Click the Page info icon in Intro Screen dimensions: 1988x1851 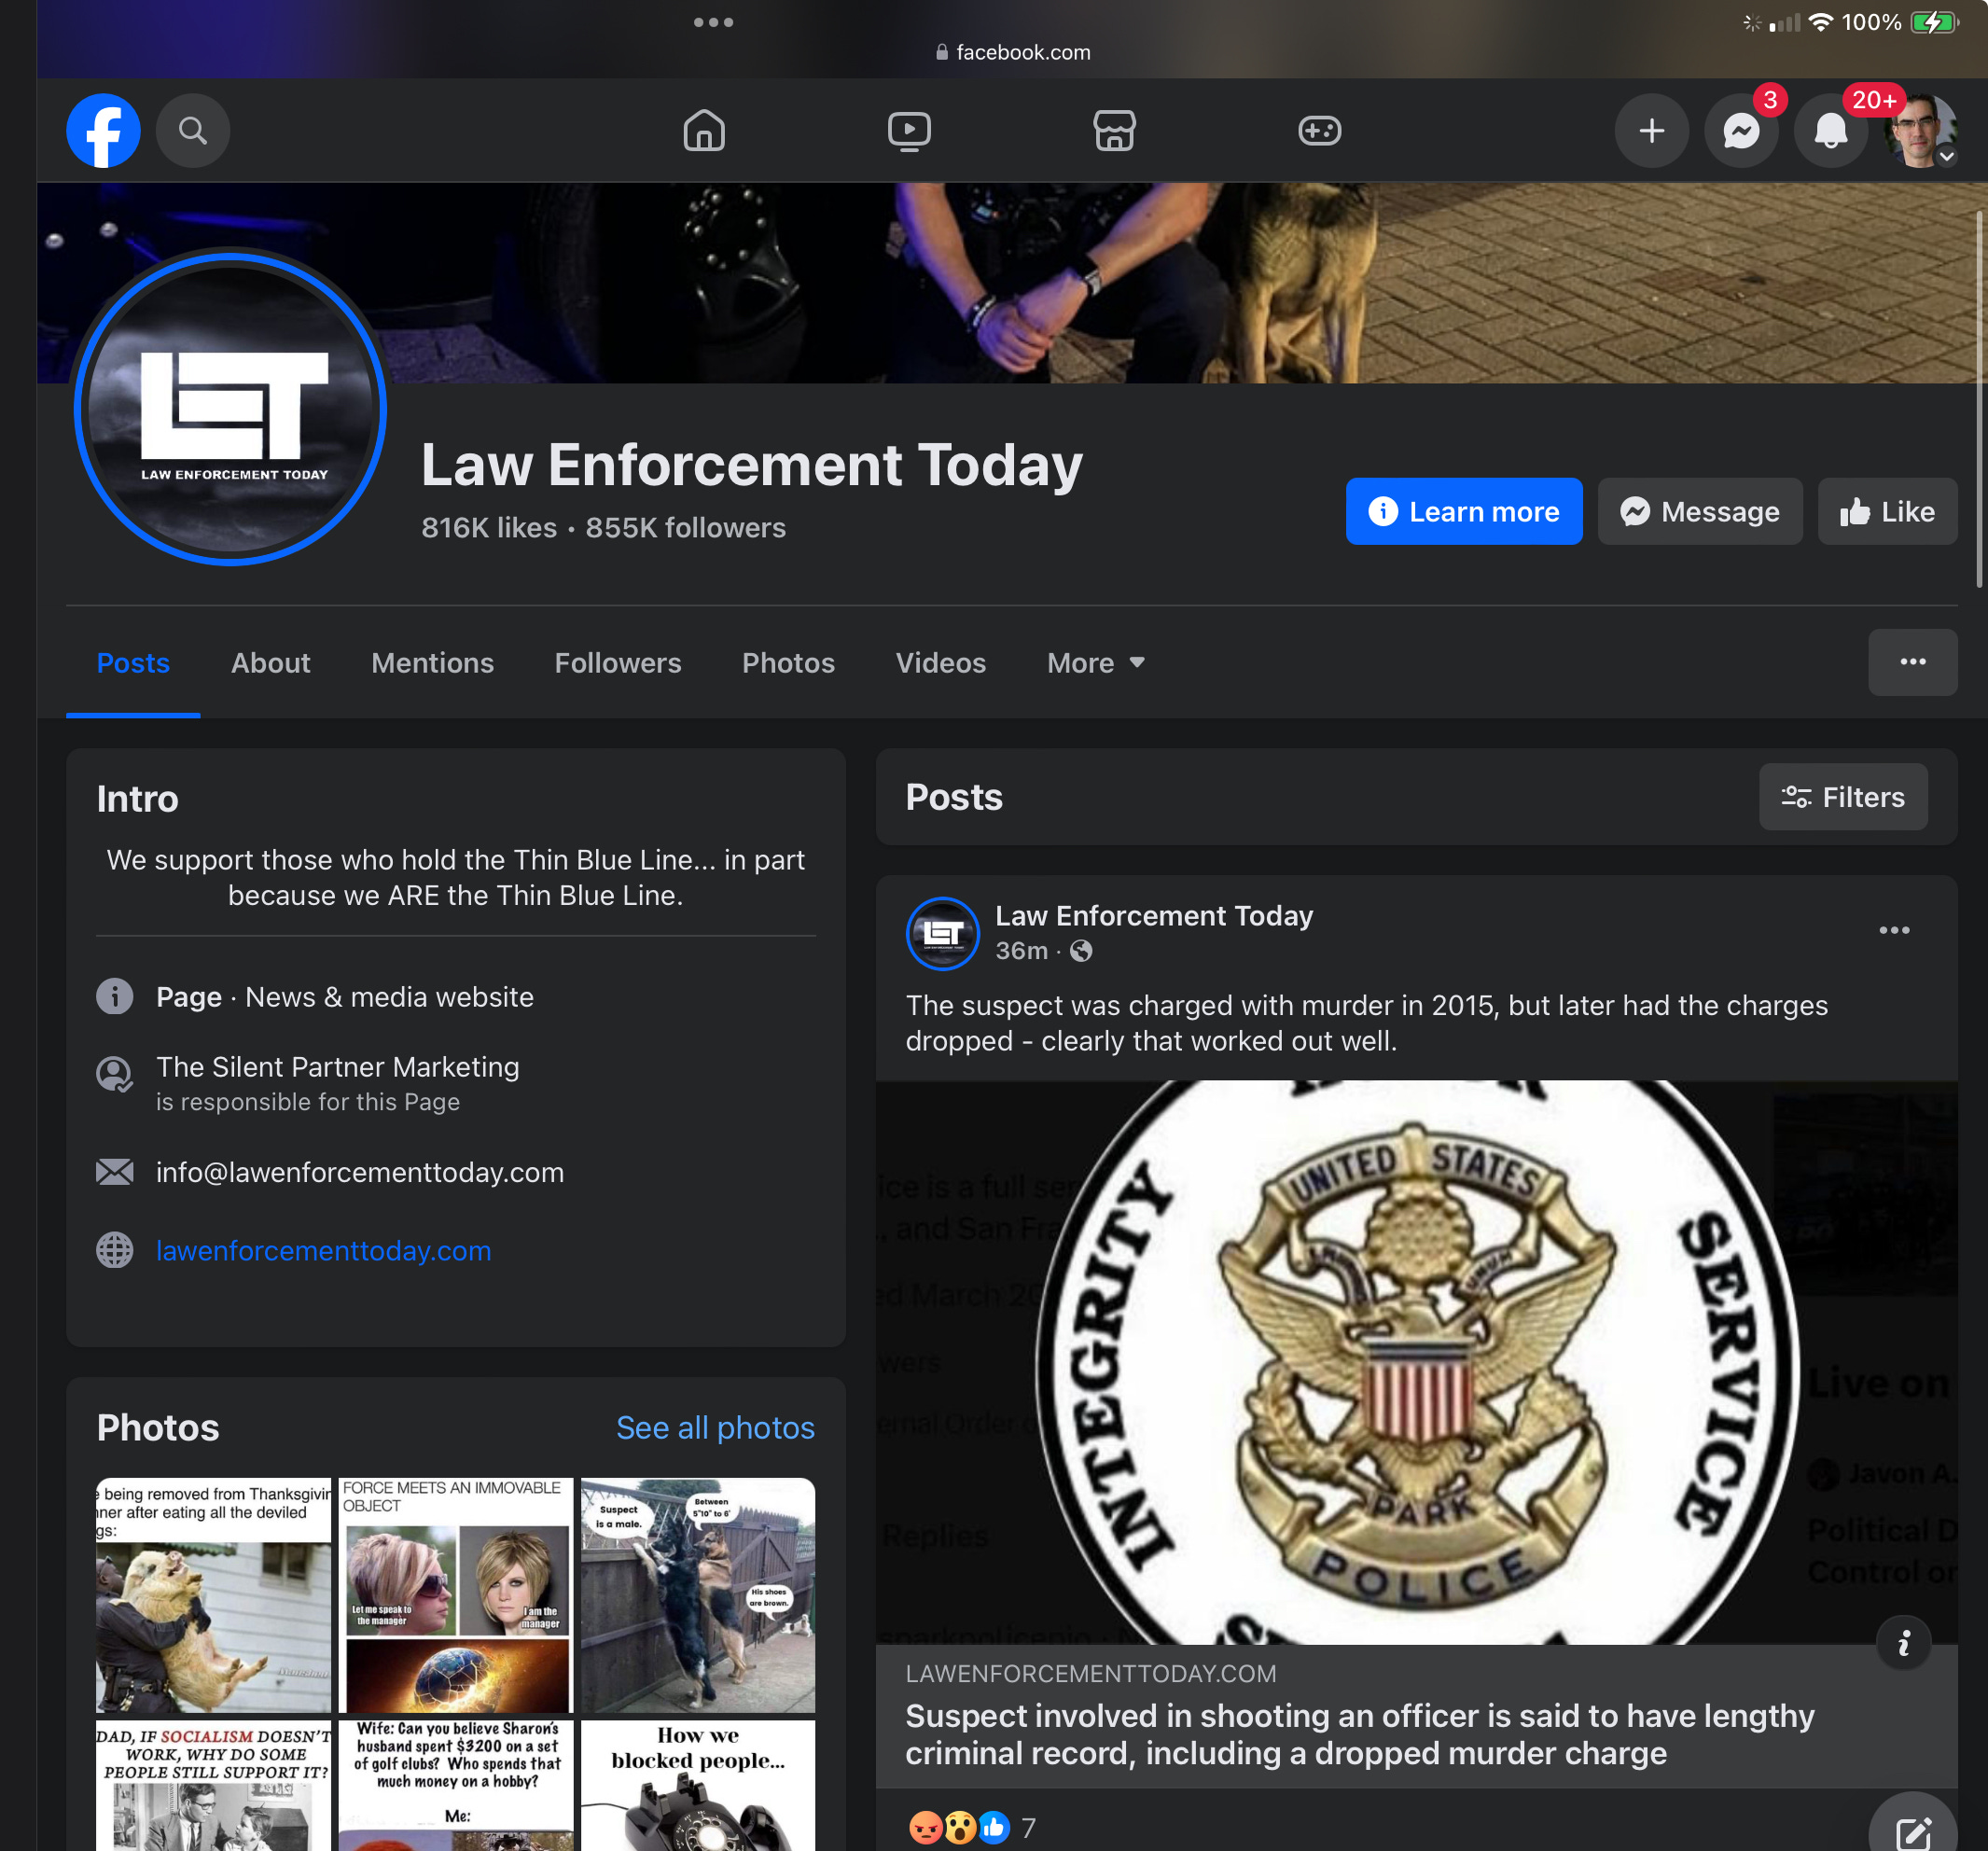click(x=115, y=996)
